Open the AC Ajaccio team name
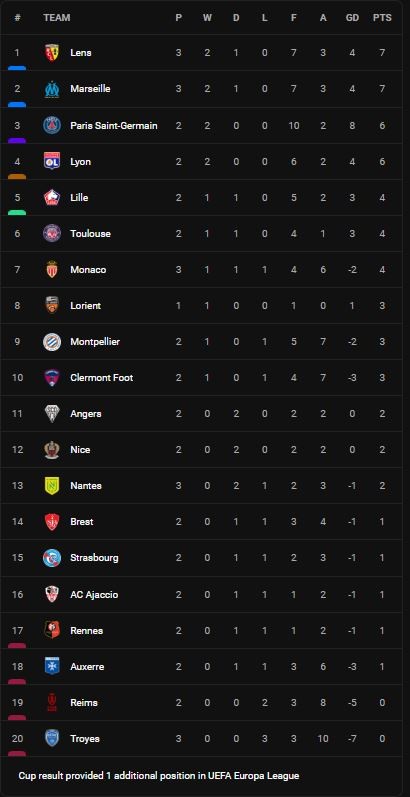410x797 pixels. pyautogui.click(x=94, y=594)
